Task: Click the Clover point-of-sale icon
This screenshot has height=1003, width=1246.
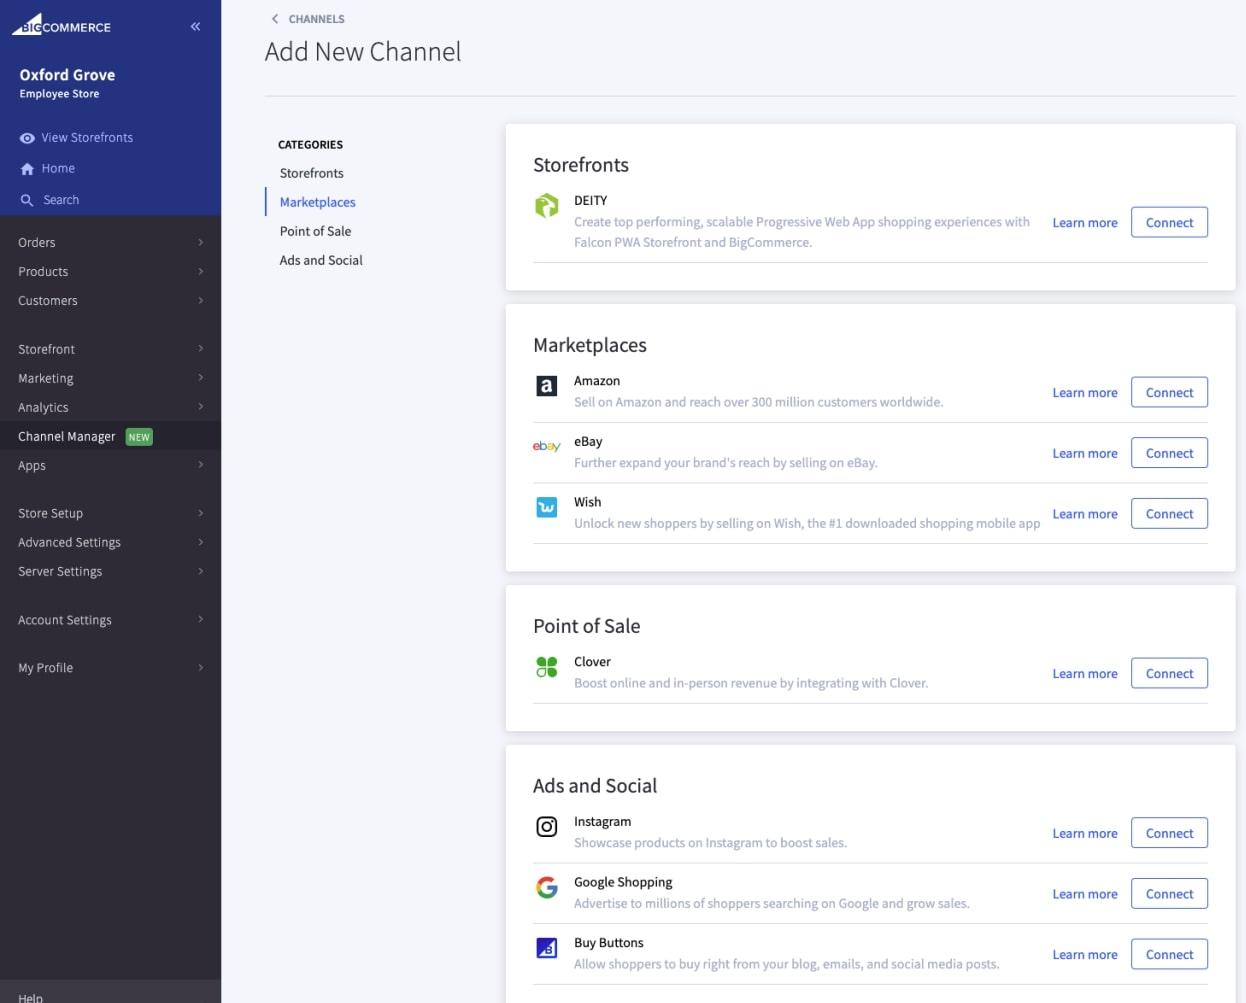Action: (x=546, y=667)
